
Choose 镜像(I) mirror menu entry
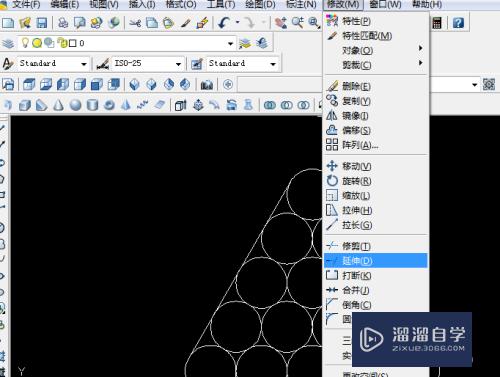pyautogui.click(x=376, y=116)
